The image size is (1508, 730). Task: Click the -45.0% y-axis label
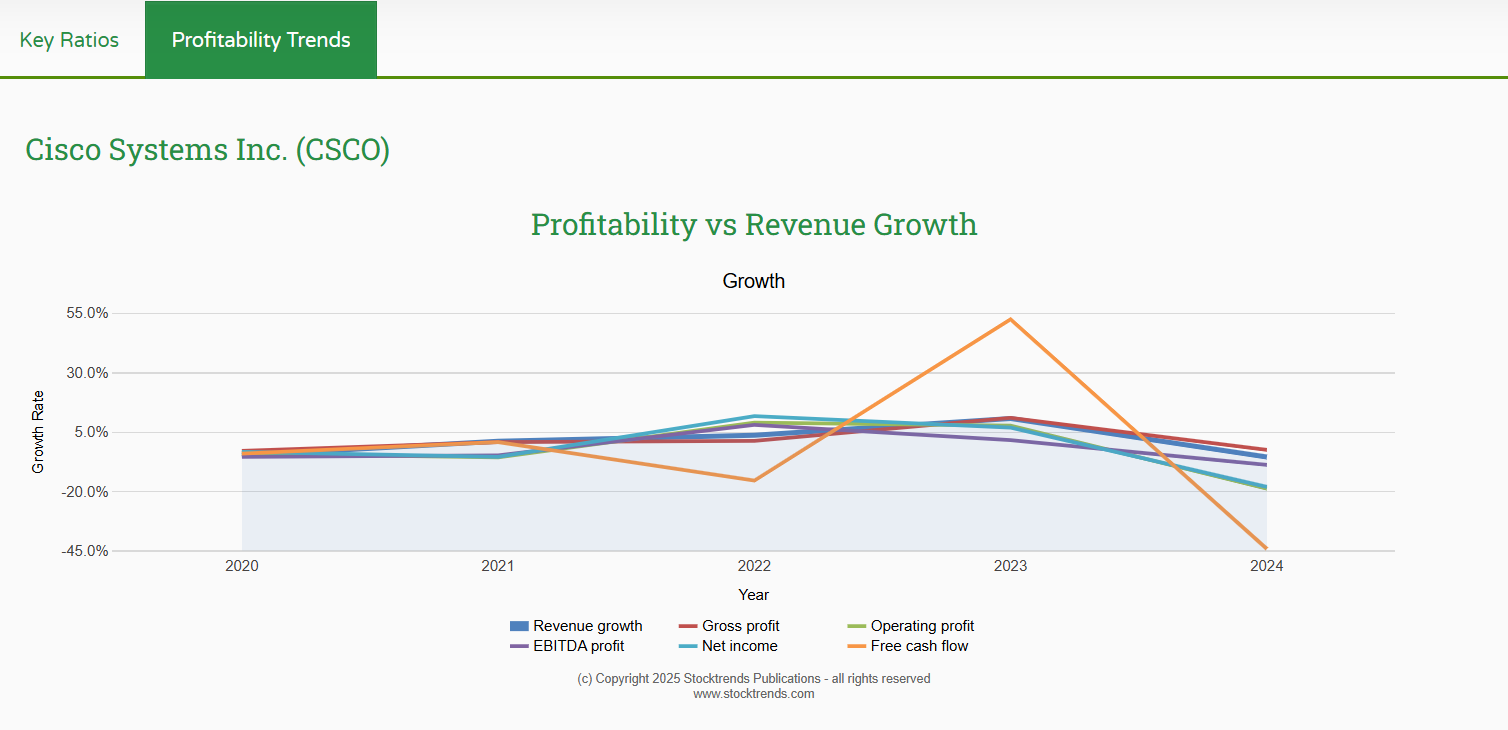coord(82,551)
